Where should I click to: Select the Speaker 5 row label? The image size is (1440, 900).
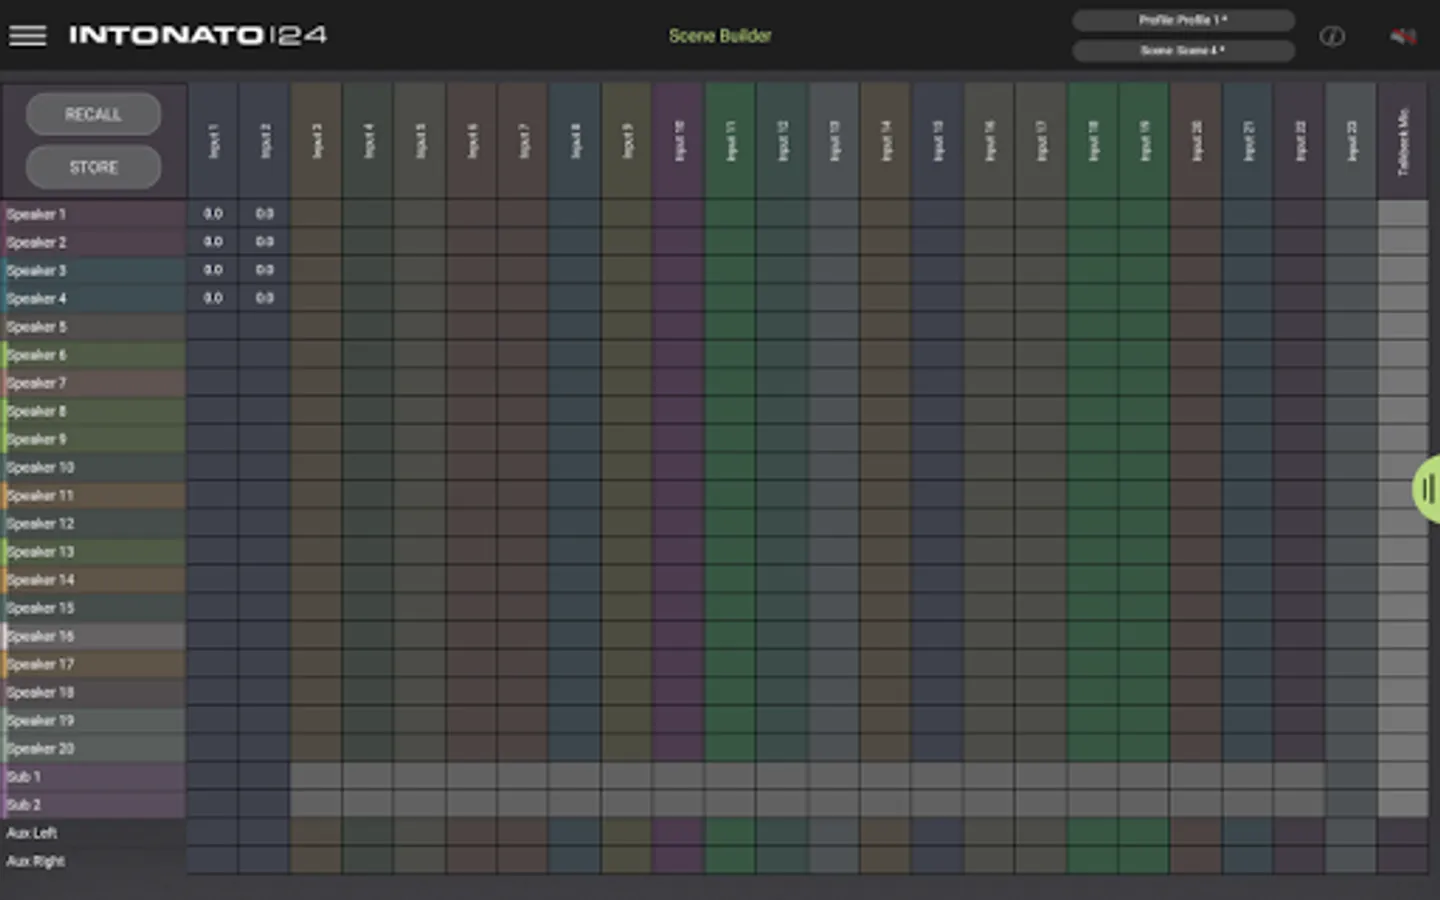[x=94, y=326]
